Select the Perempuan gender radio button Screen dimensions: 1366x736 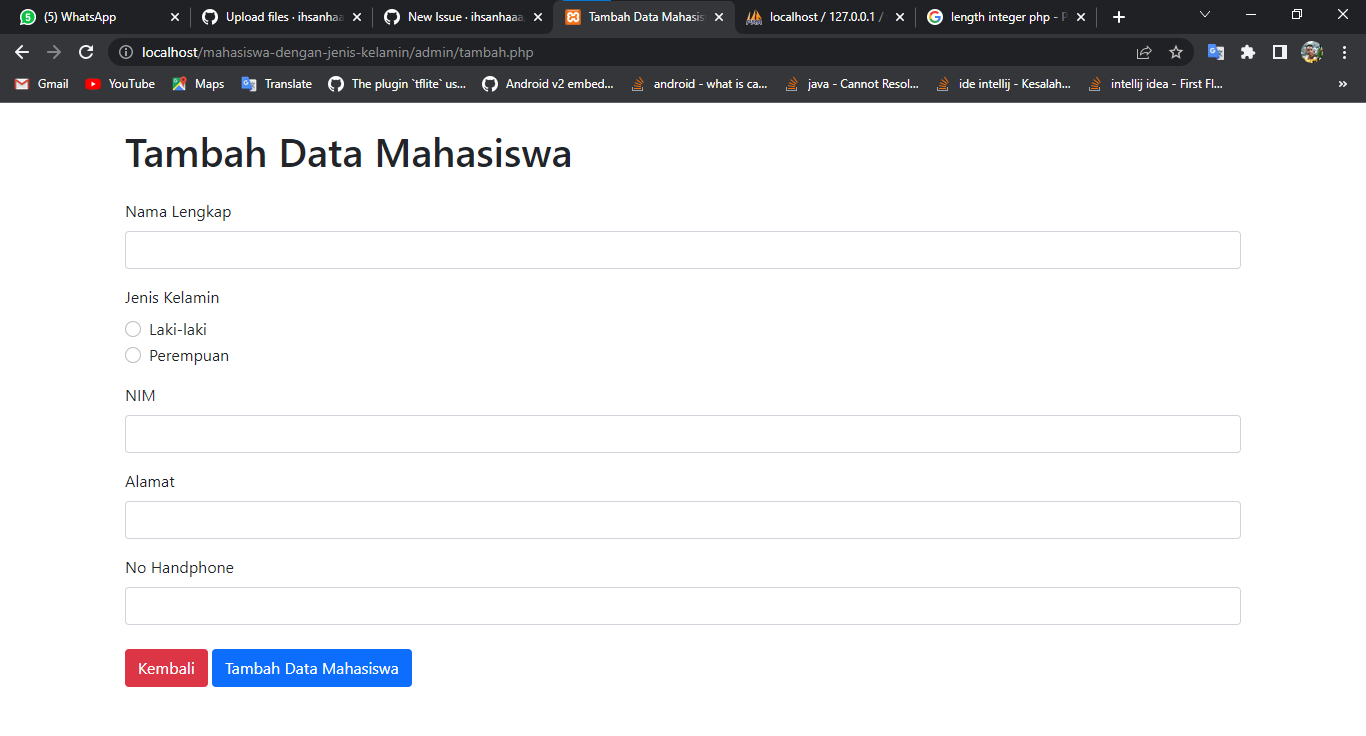pyautogui.click(x=133, y=354)
